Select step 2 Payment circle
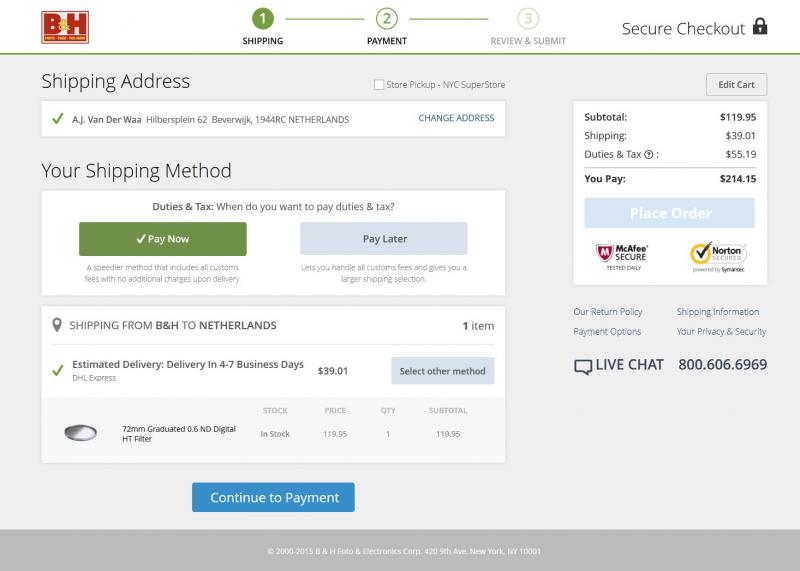The height and width of the screenshot is (571, 800). (x=387, y=19)
